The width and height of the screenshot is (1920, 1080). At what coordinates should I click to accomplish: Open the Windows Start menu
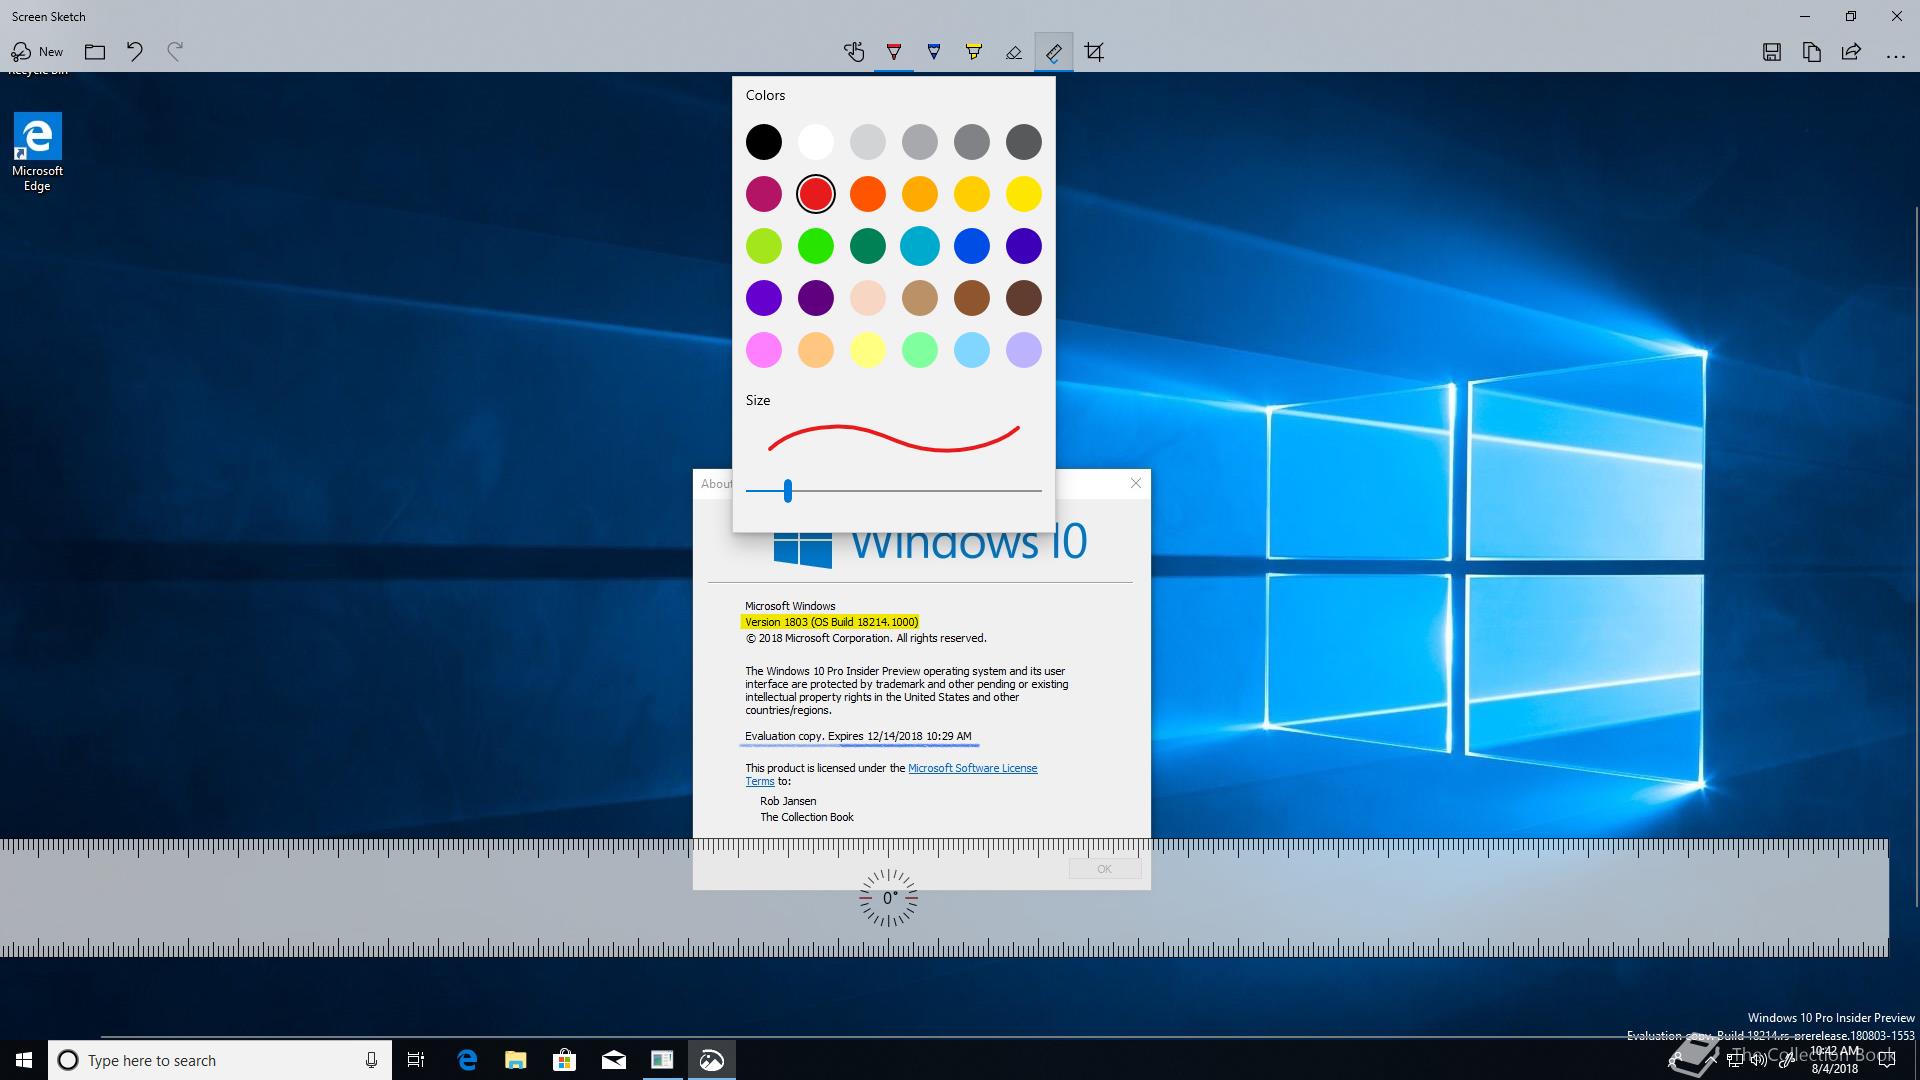pos(24,1060)
